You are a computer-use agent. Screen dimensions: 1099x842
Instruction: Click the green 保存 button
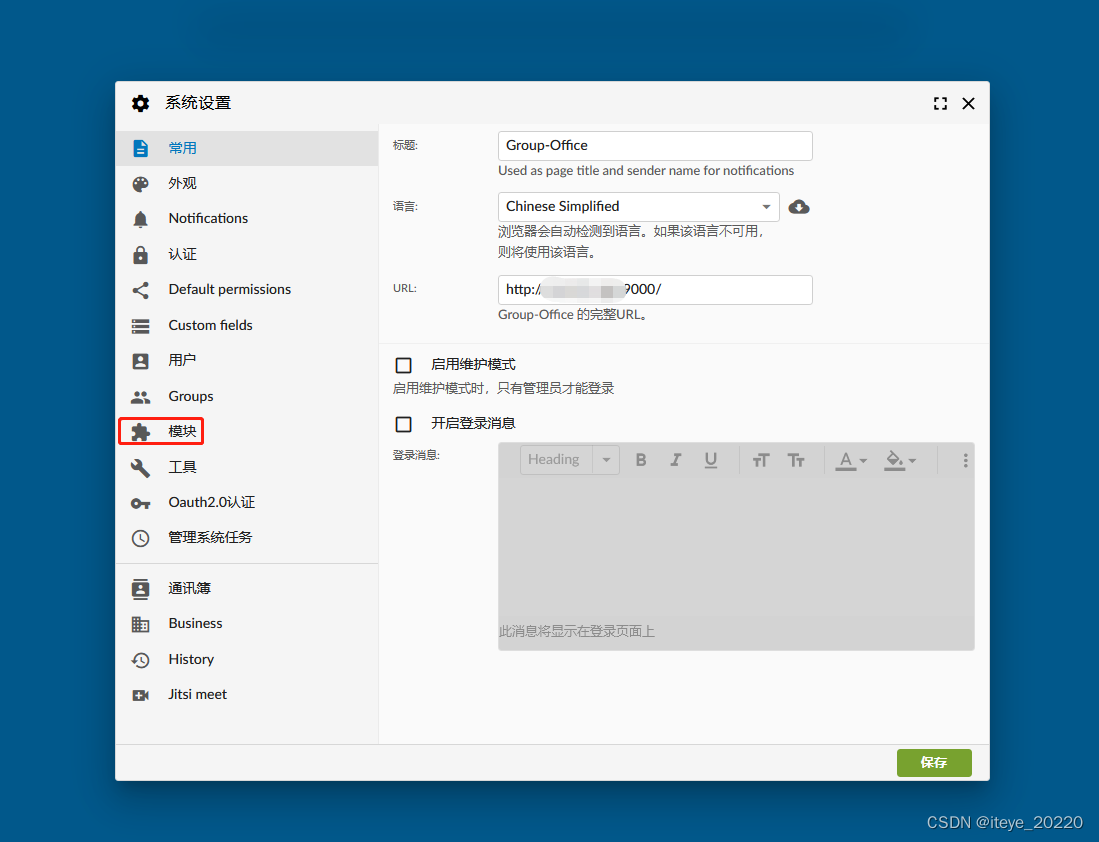tap(934, 763)
